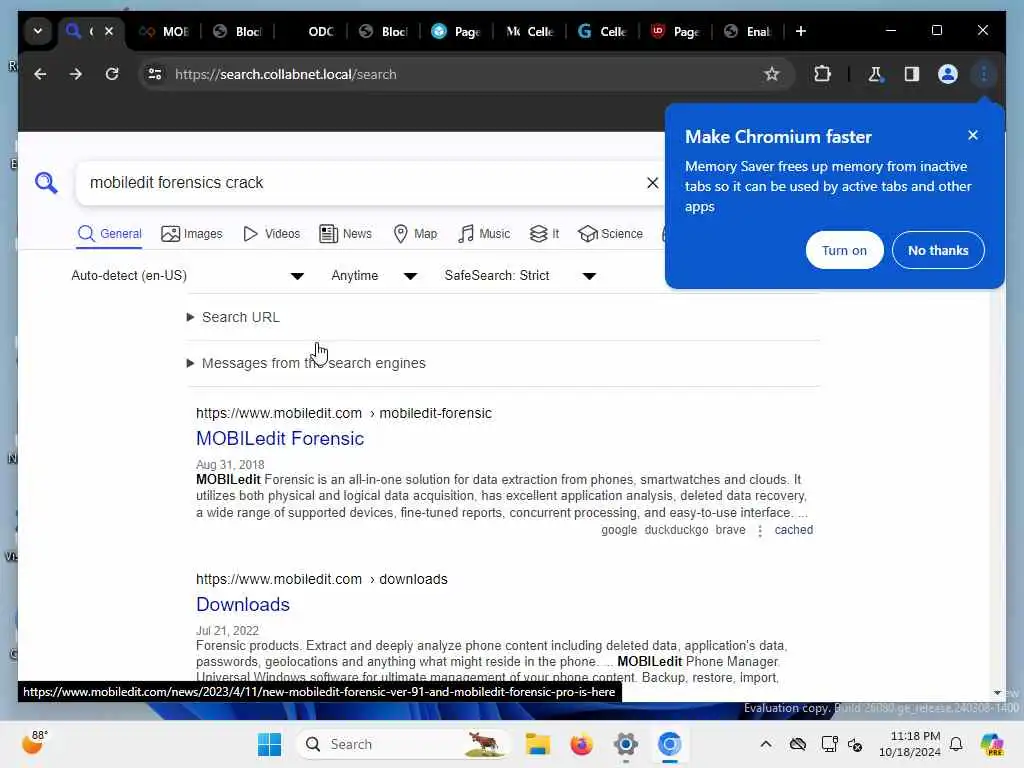Click the address bar URL
This screenshot has height=768, width=1024.
285,74
